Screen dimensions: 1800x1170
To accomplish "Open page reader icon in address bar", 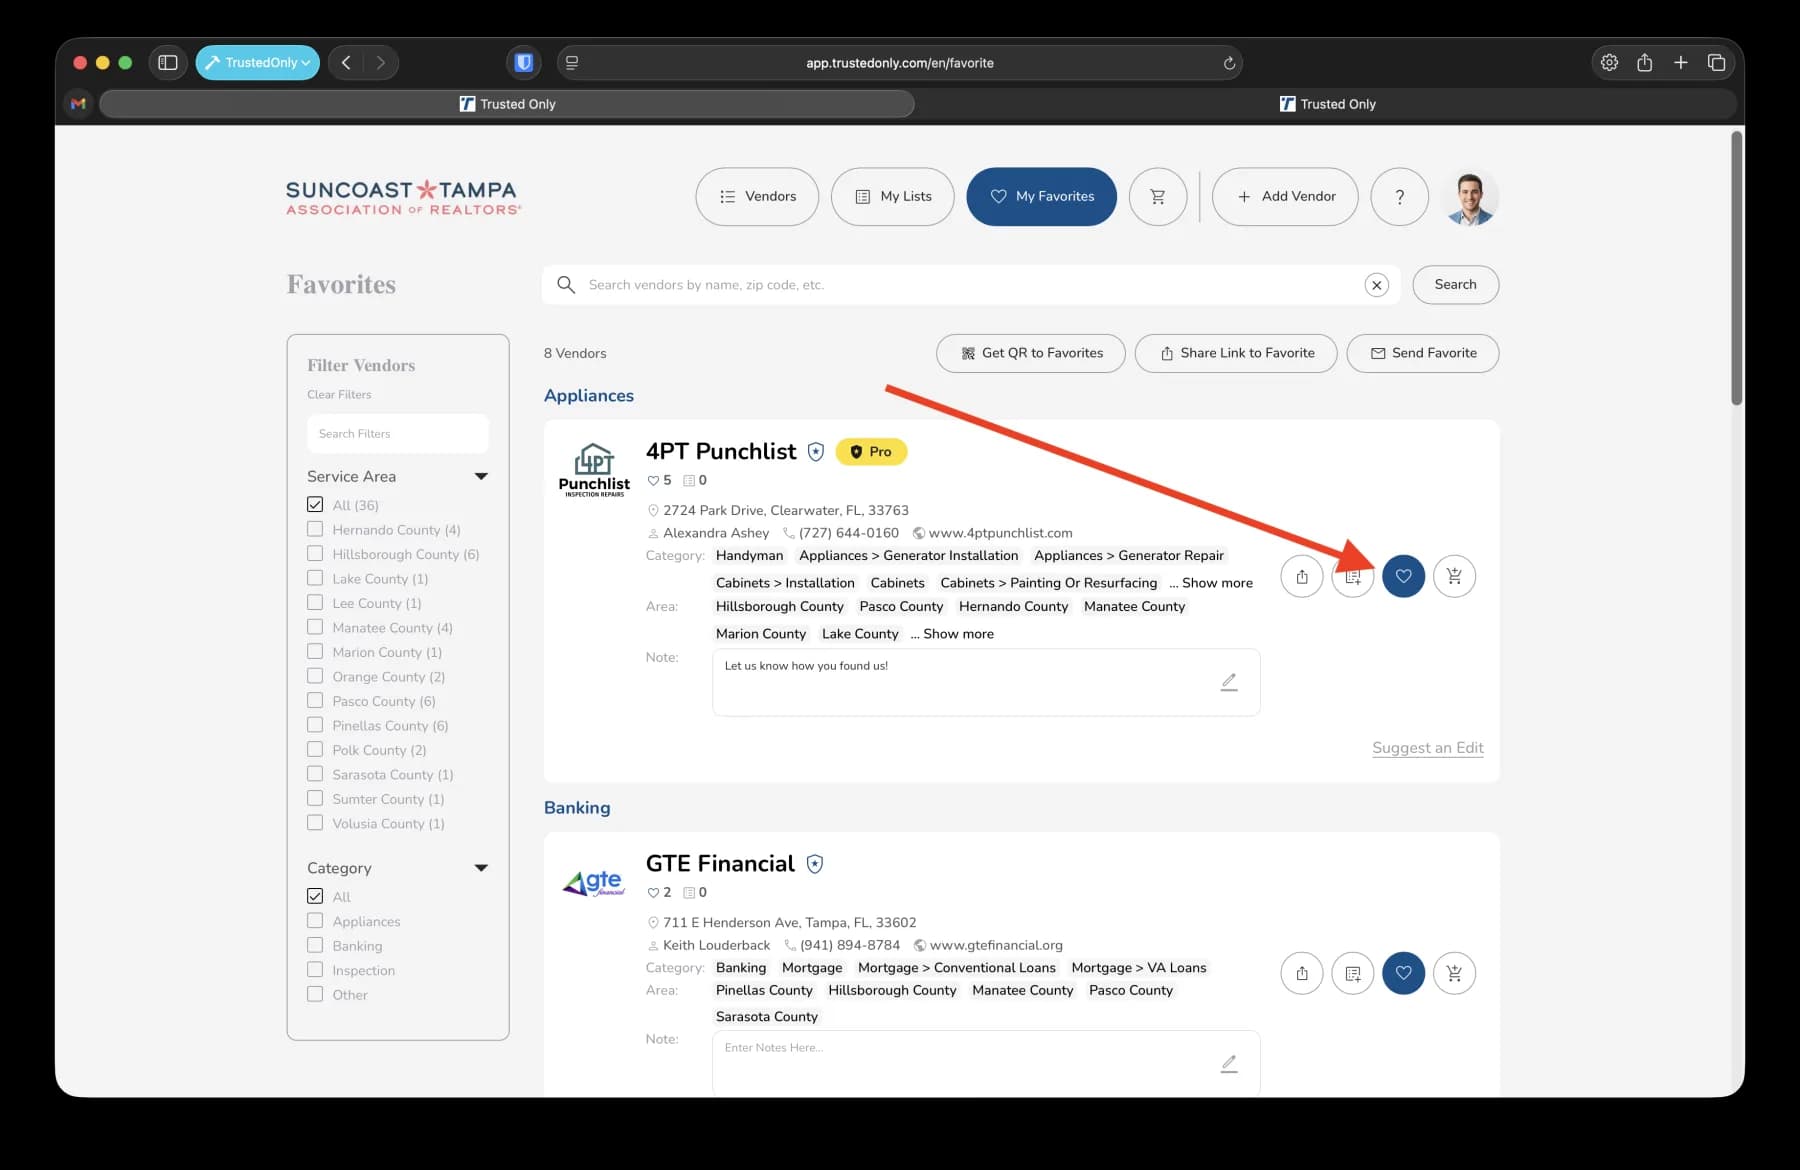I will [x=572, y=63].
